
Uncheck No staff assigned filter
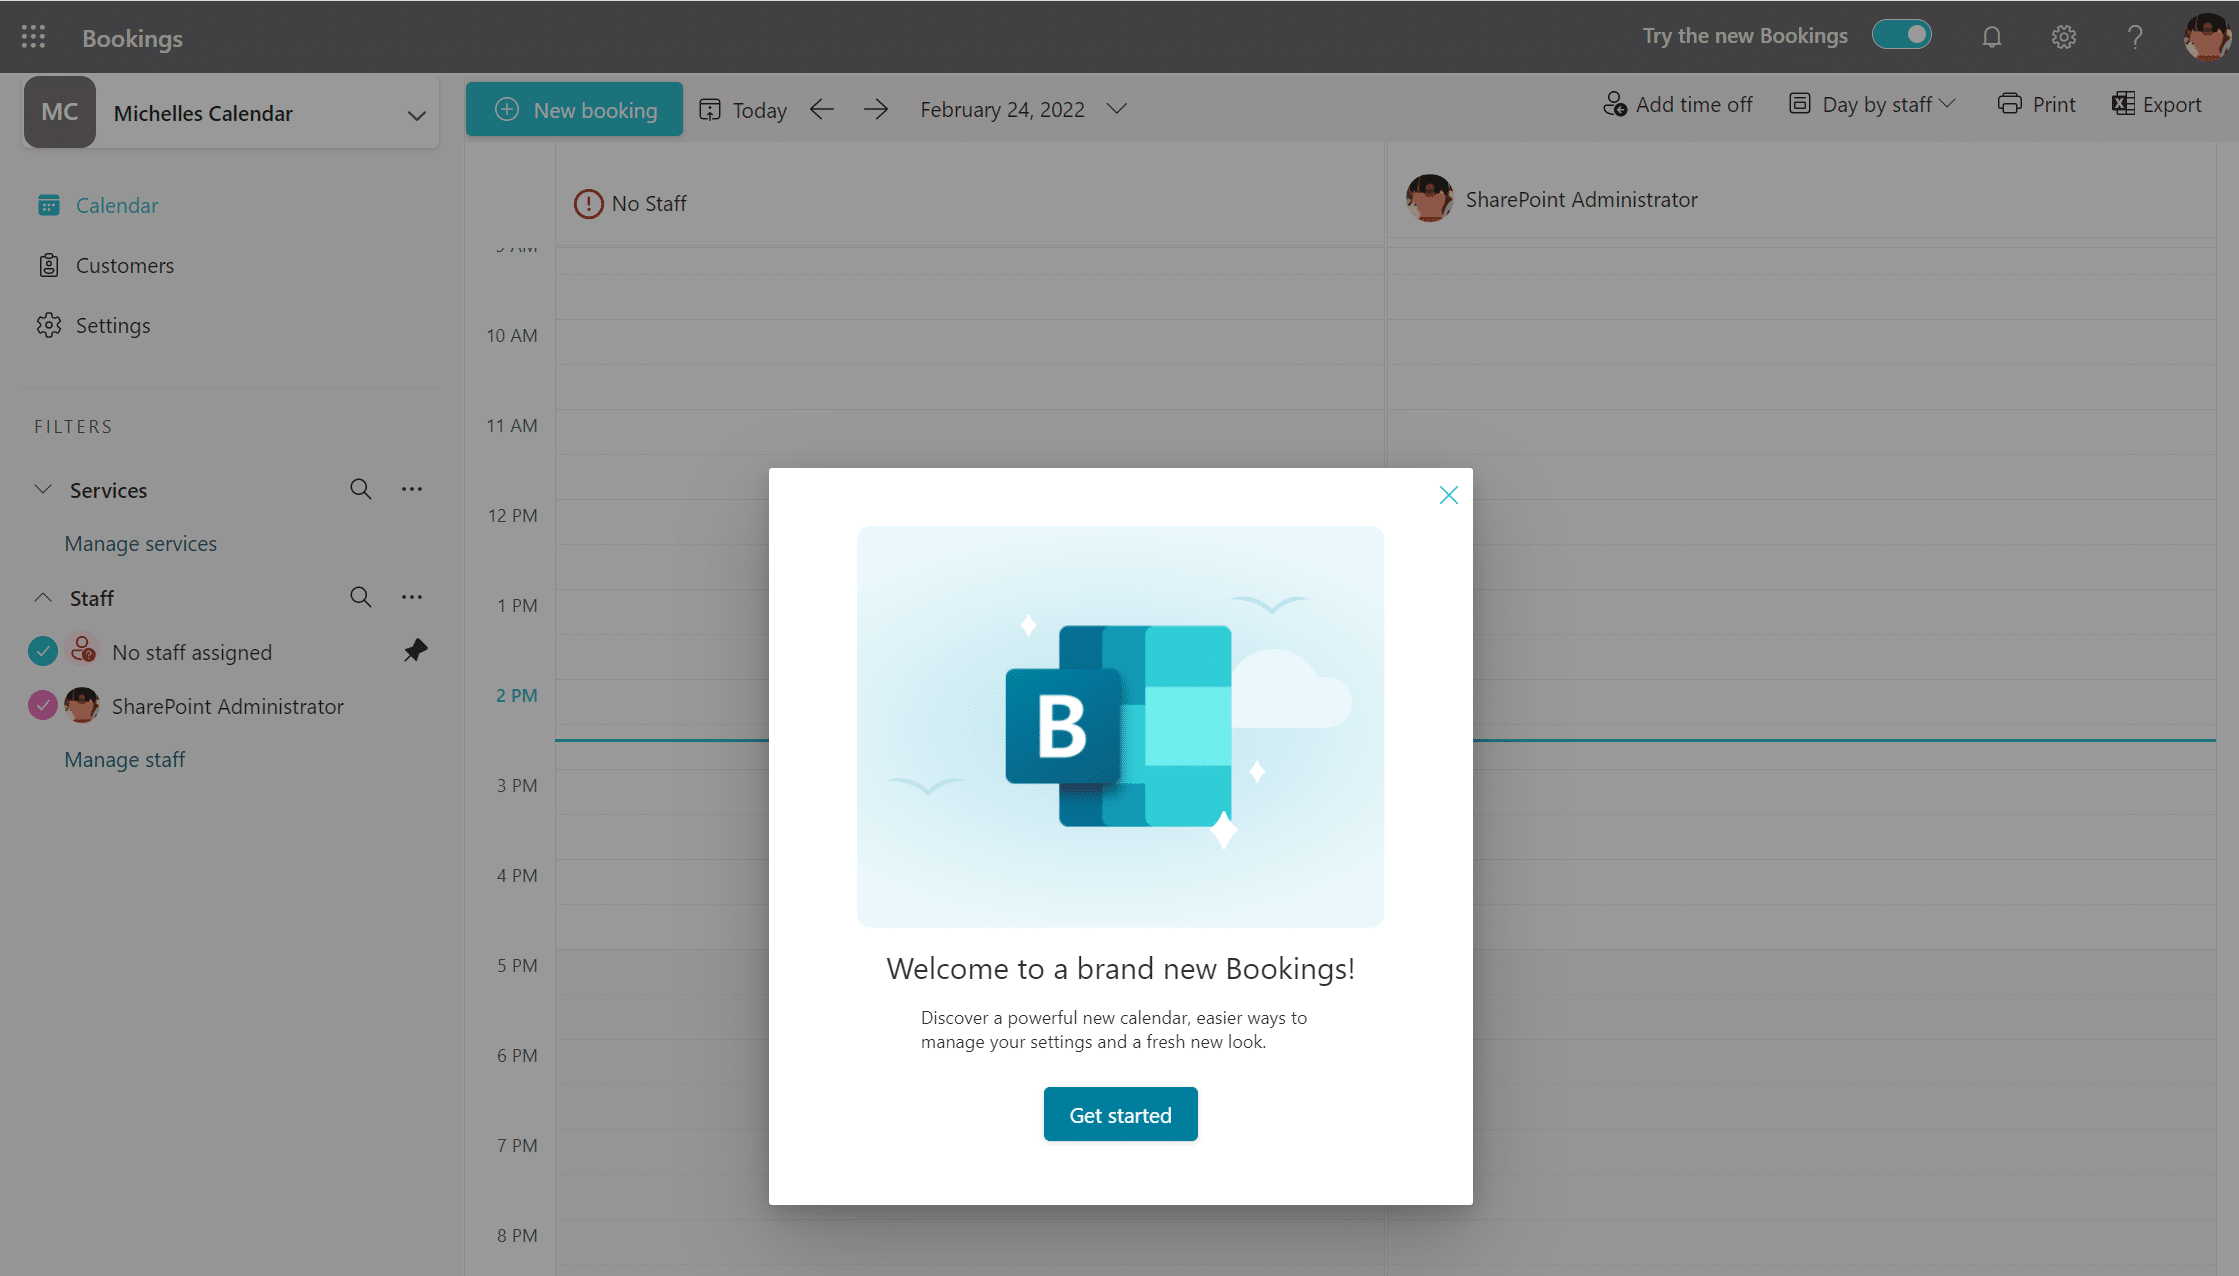pyautogui.click(x=43, y=651)
